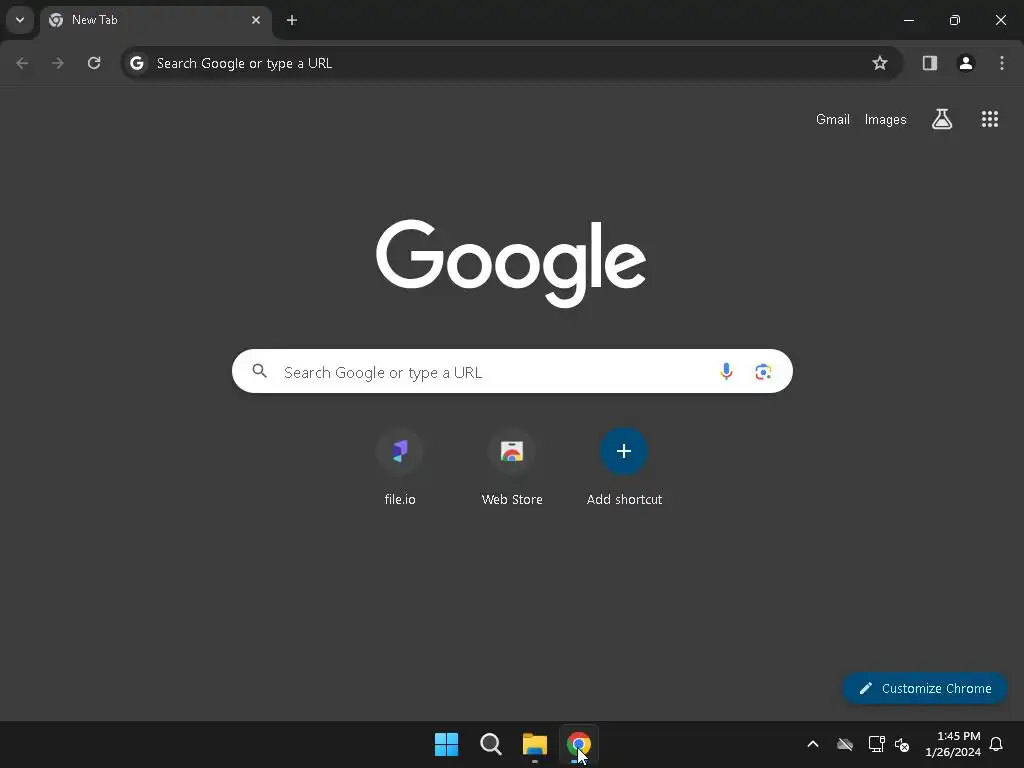Open the Google apps grid
Image resolution: width=1024 pixels, height=768 pixels.
click(x=990, y=119)
